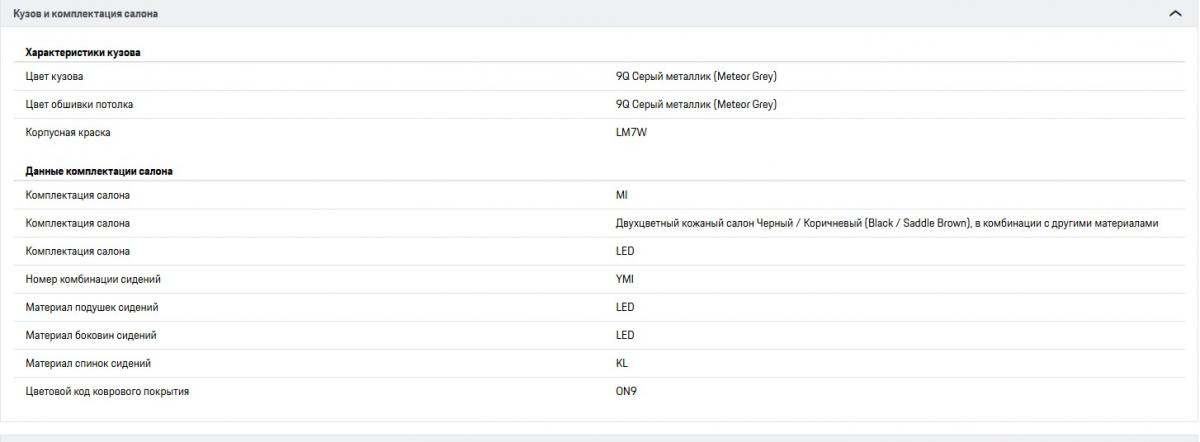Screen dimensions: 1200x442
Task: Select the Номер комбинации сидений label
Action: pos(93,279)
